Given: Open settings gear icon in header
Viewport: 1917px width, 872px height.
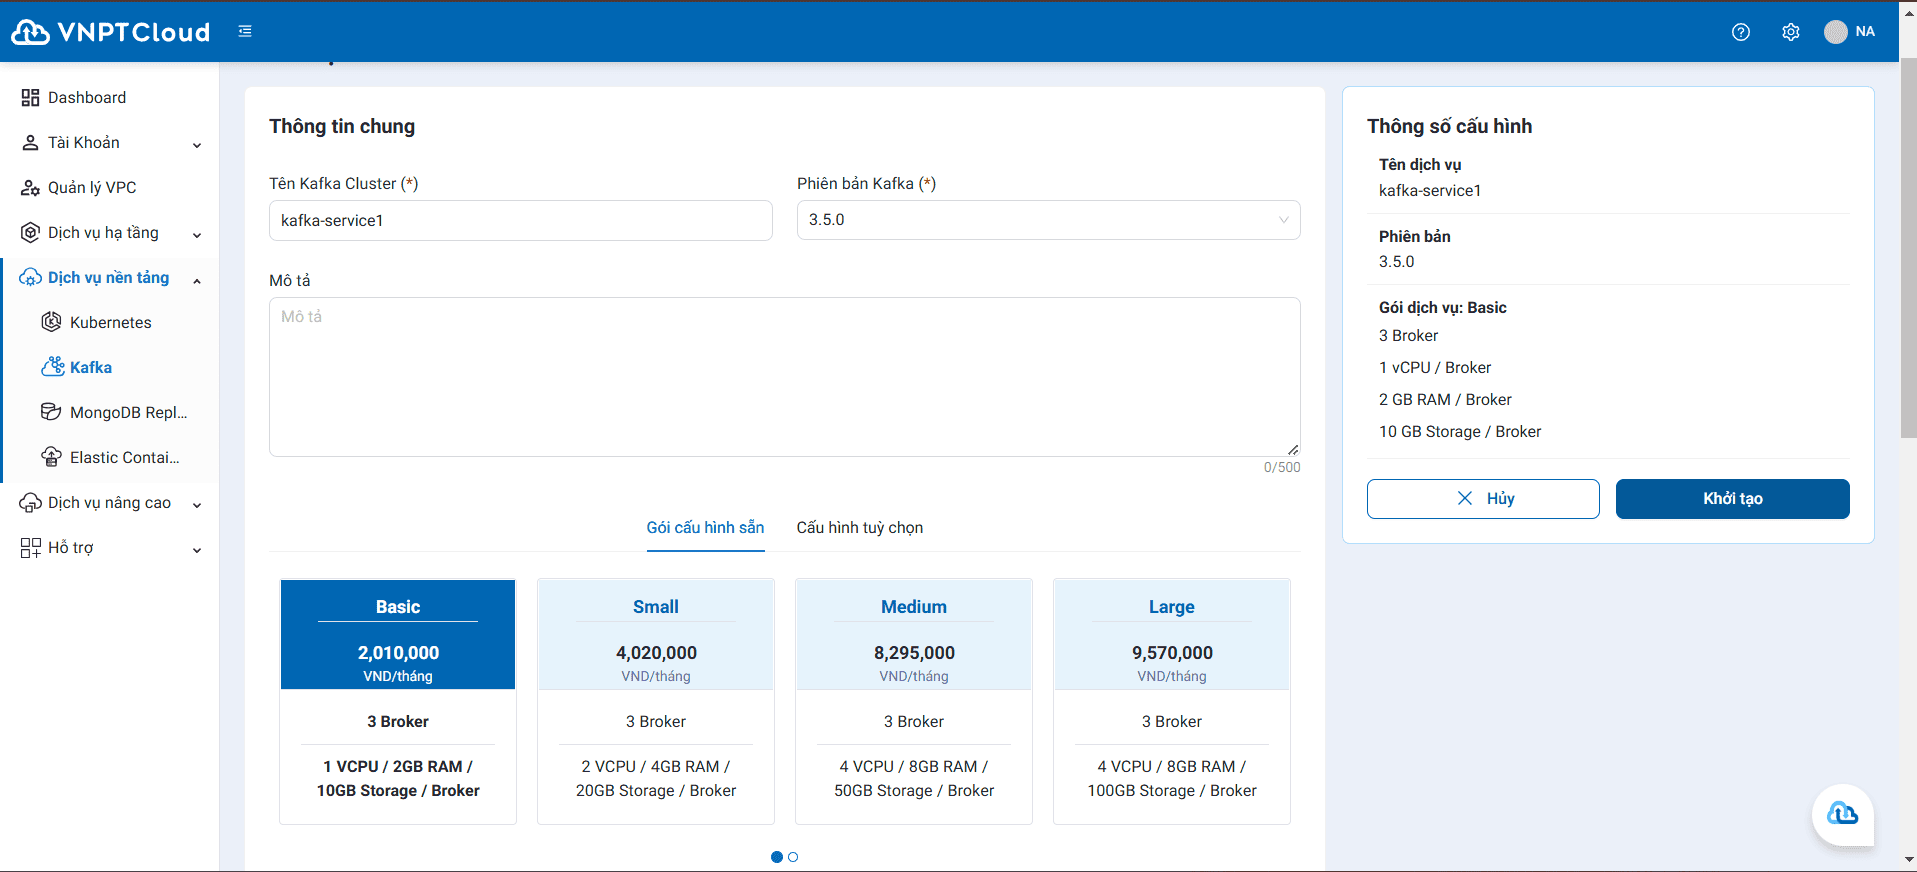Looking at the screenshot, I should click(x=1790, y=32).
